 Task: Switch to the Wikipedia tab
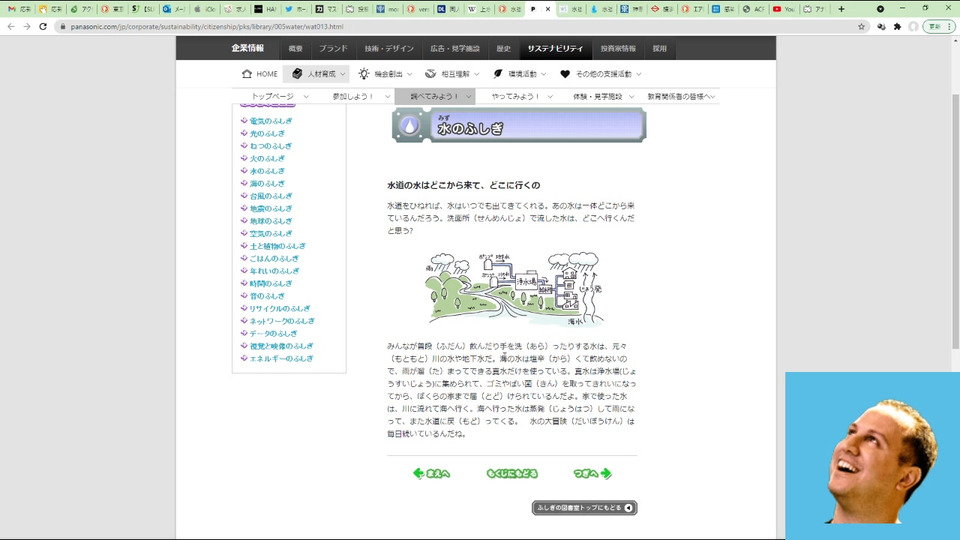[x=479, y=9]
